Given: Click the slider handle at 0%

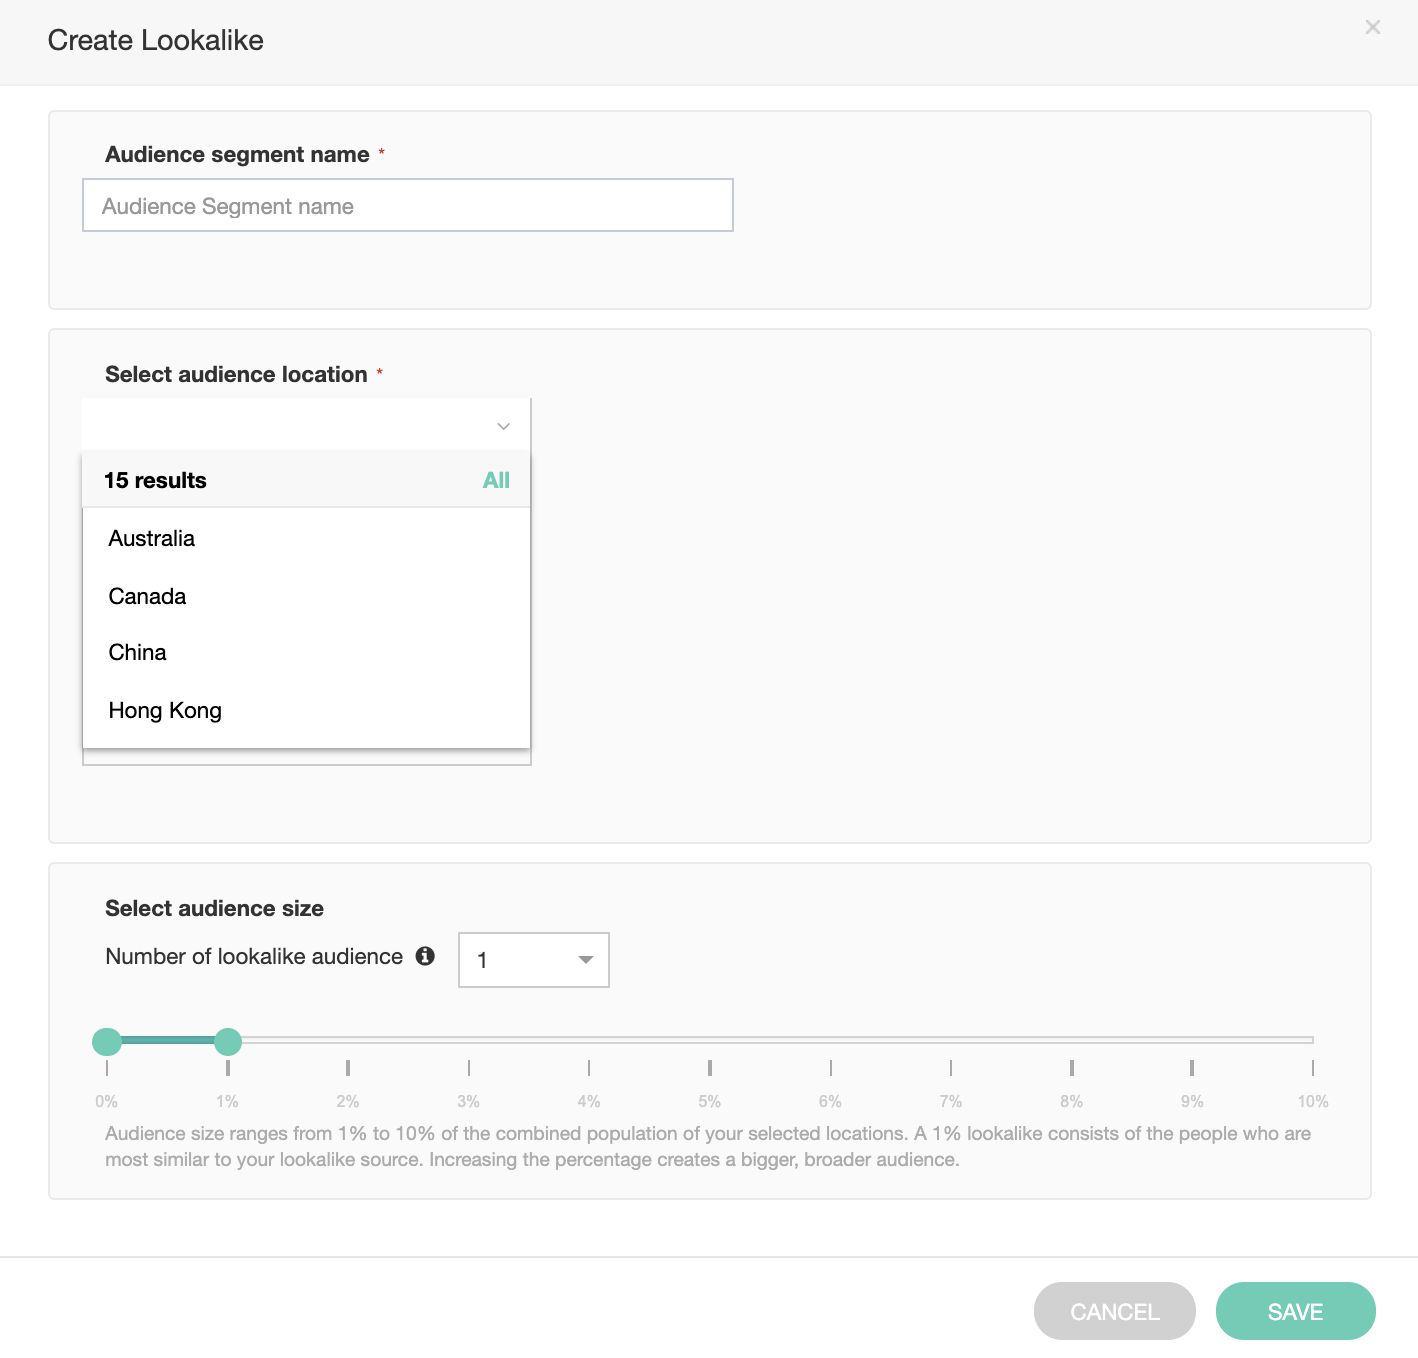Looking at the screenshot, I should (107, 1041).
